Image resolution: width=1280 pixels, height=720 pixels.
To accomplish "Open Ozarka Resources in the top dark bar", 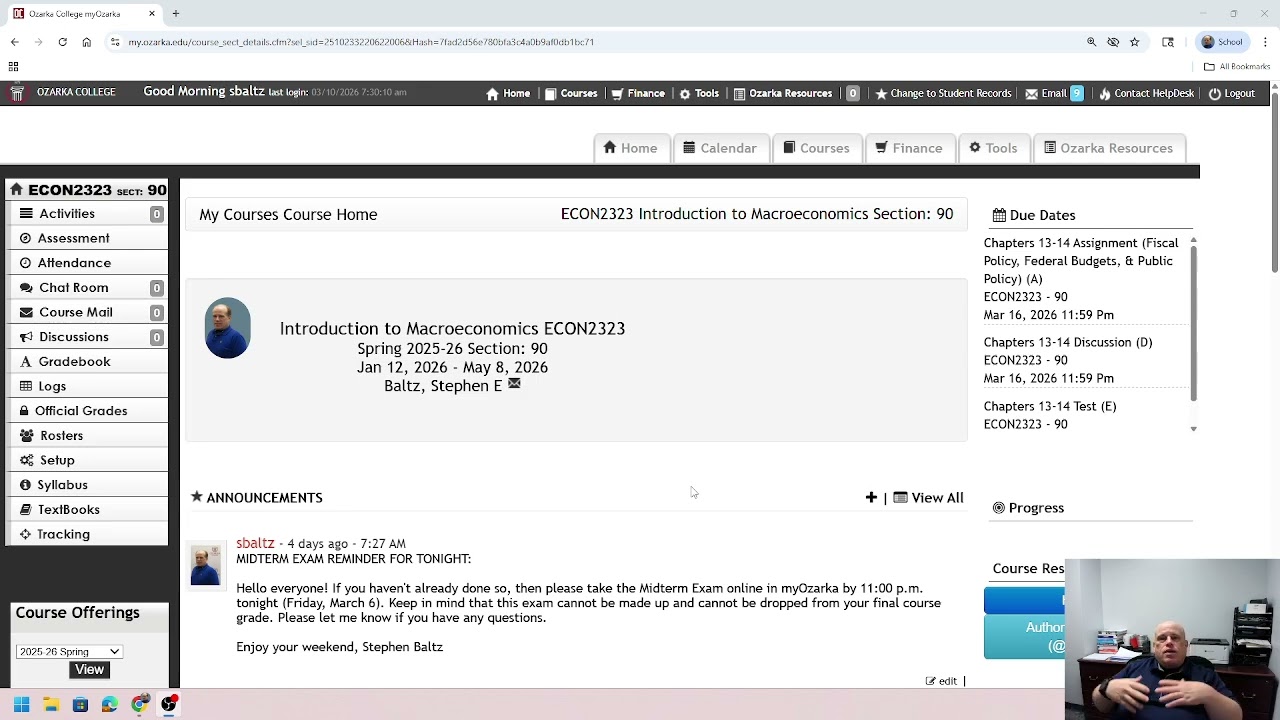I will point(783,93).
